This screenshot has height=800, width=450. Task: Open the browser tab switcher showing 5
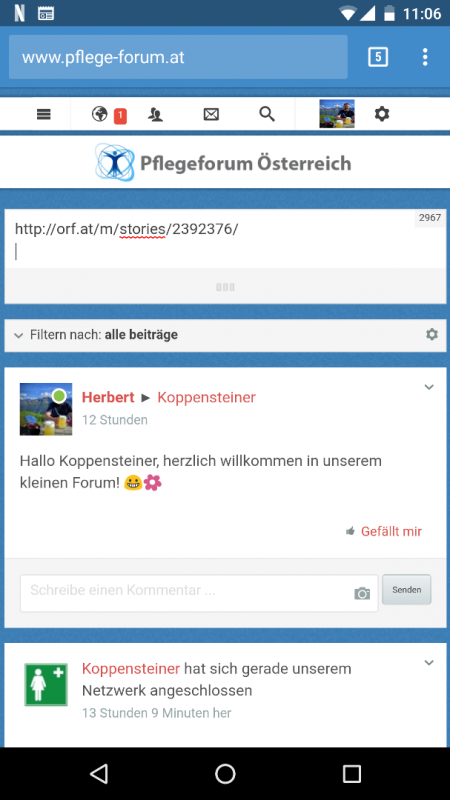click(378, 57)
